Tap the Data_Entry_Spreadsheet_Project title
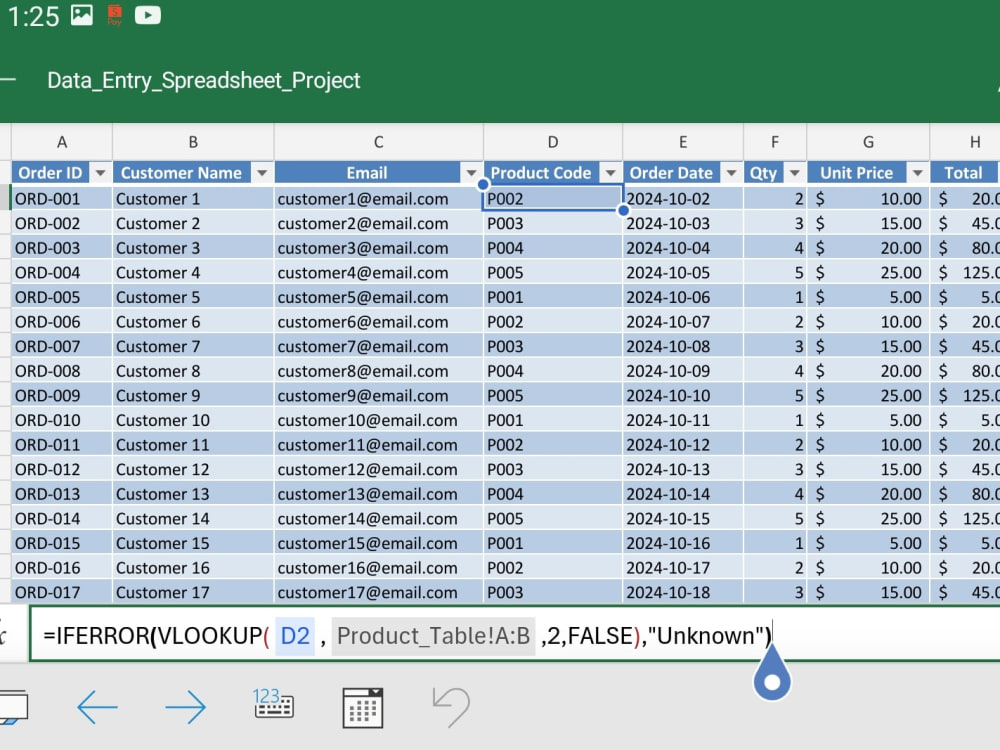Viewport: 1000px width, 750px height. coord(203,80)
